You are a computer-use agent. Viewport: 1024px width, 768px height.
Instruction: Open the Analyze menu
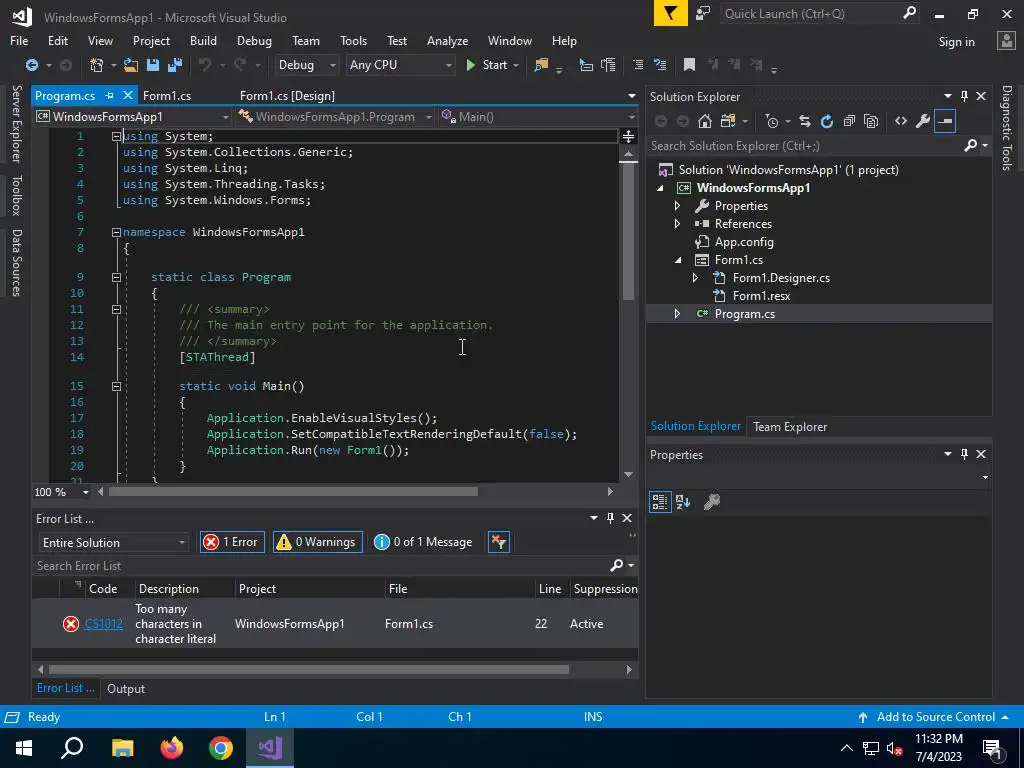[447, 40]
